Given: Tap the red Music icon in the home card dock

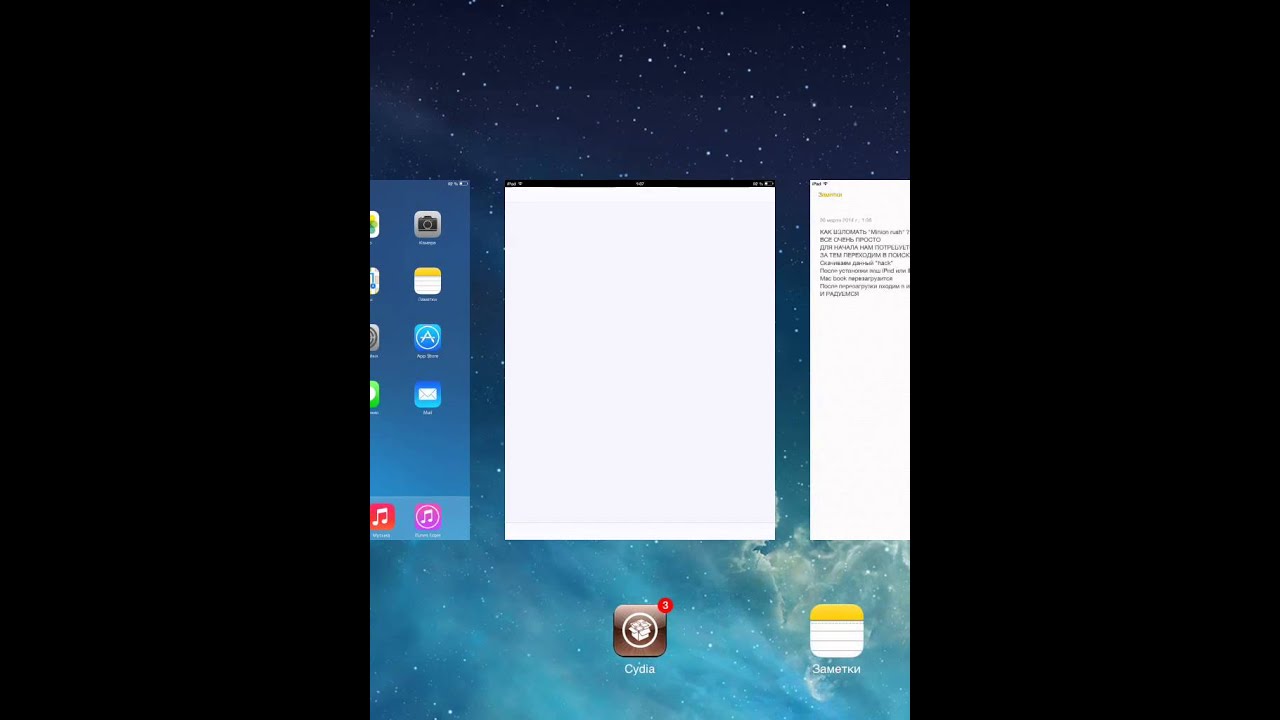Looking at the screenshot, I should (x=381, y=516).
